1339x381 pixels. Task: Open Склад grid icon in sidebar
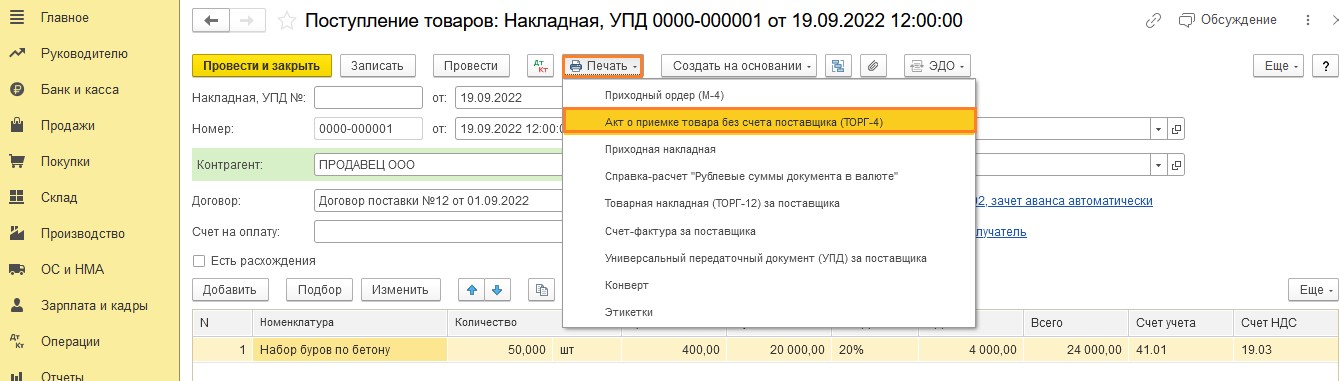click(17, 197)
